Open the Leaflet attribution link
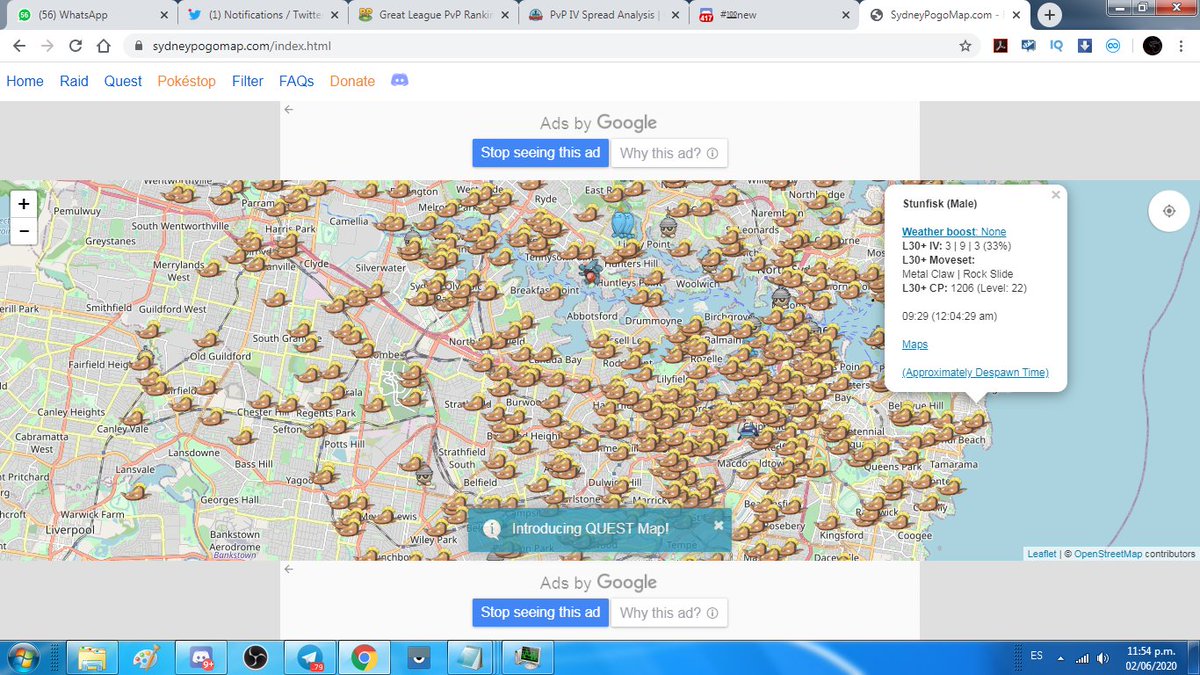The image size is (1200, 675). pos(1042,553)
